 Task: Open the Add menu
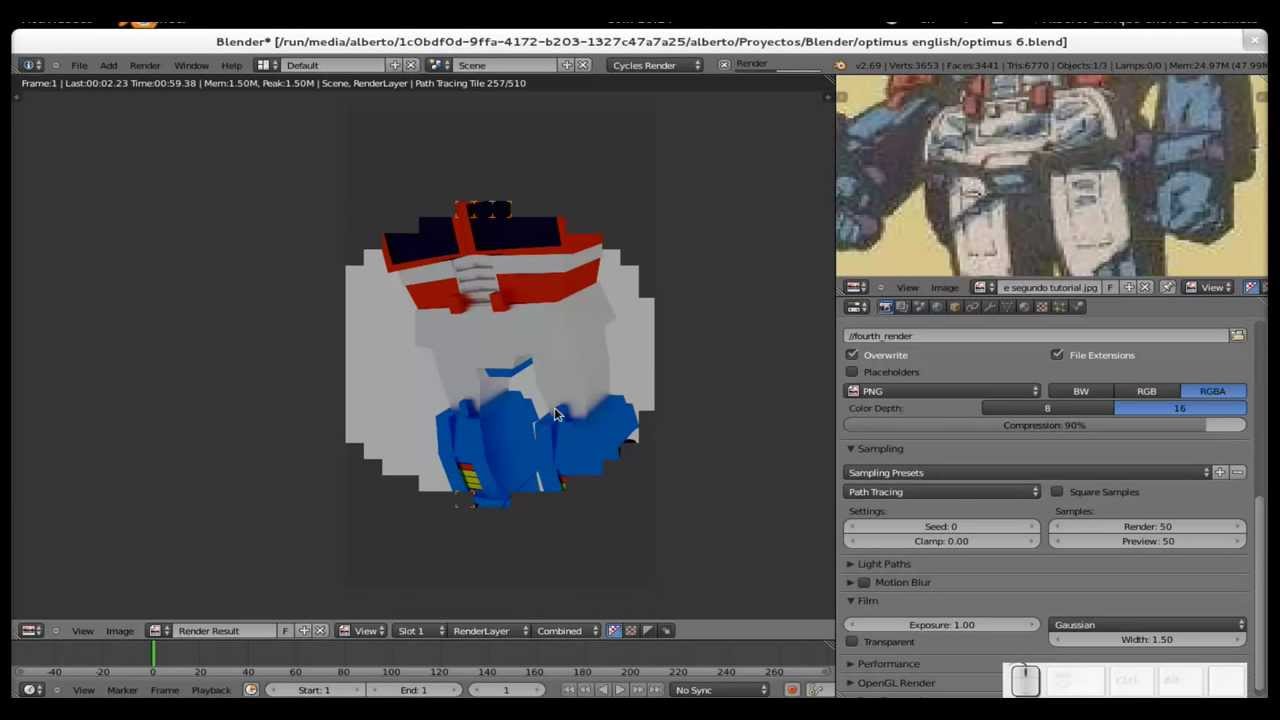tap(108, 65)
